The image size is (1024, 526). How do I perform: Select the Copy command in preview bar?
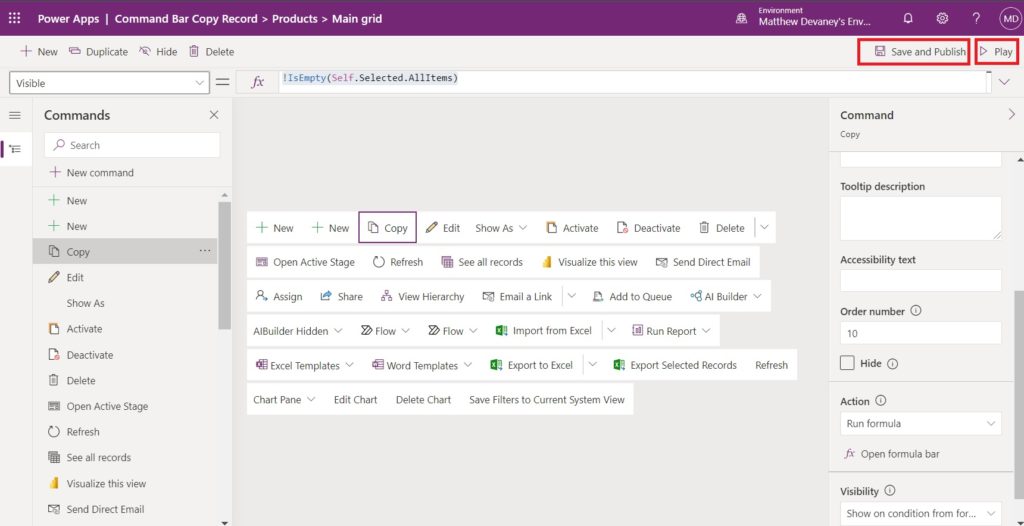coord(387,227)
